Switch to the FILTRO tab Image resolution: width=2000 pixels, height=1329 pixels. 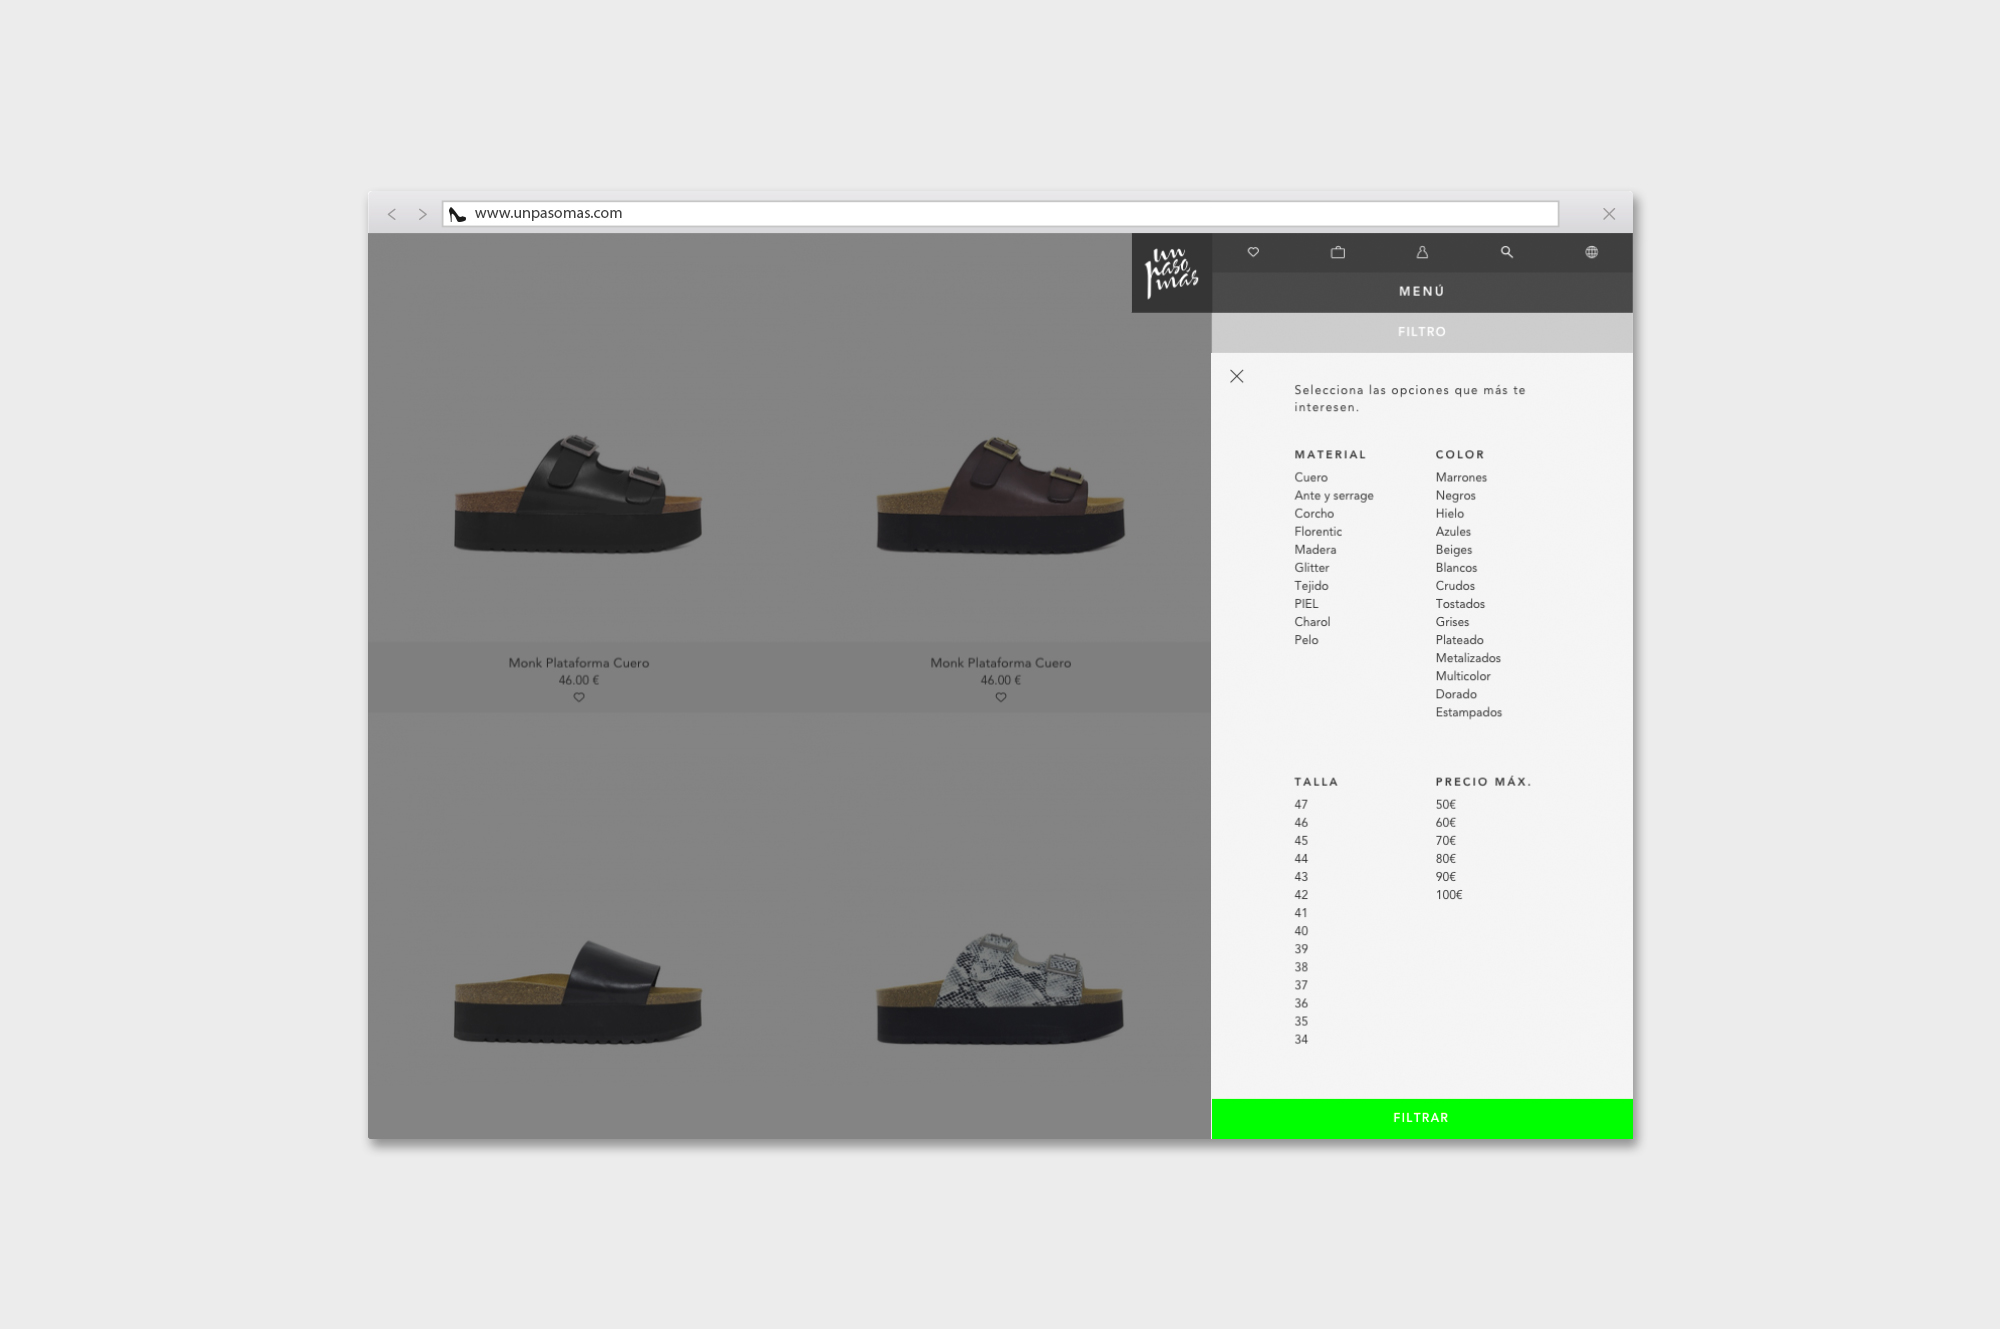[1421, 331]
